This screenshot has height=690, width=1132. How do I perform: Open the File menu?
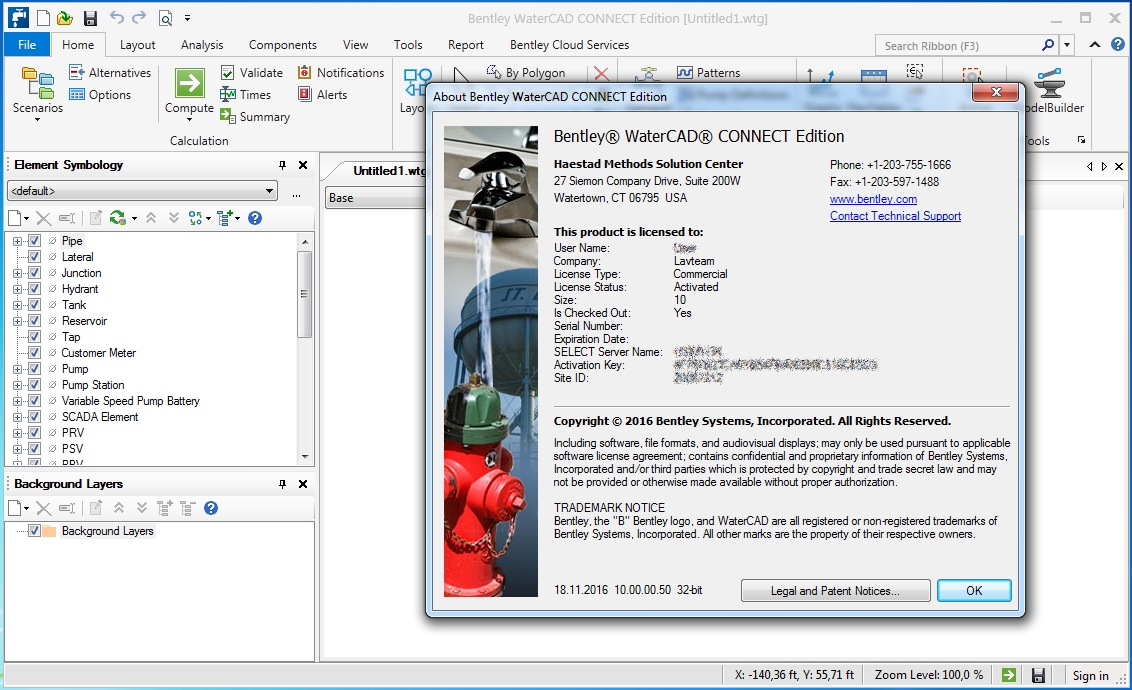[27, 45]
